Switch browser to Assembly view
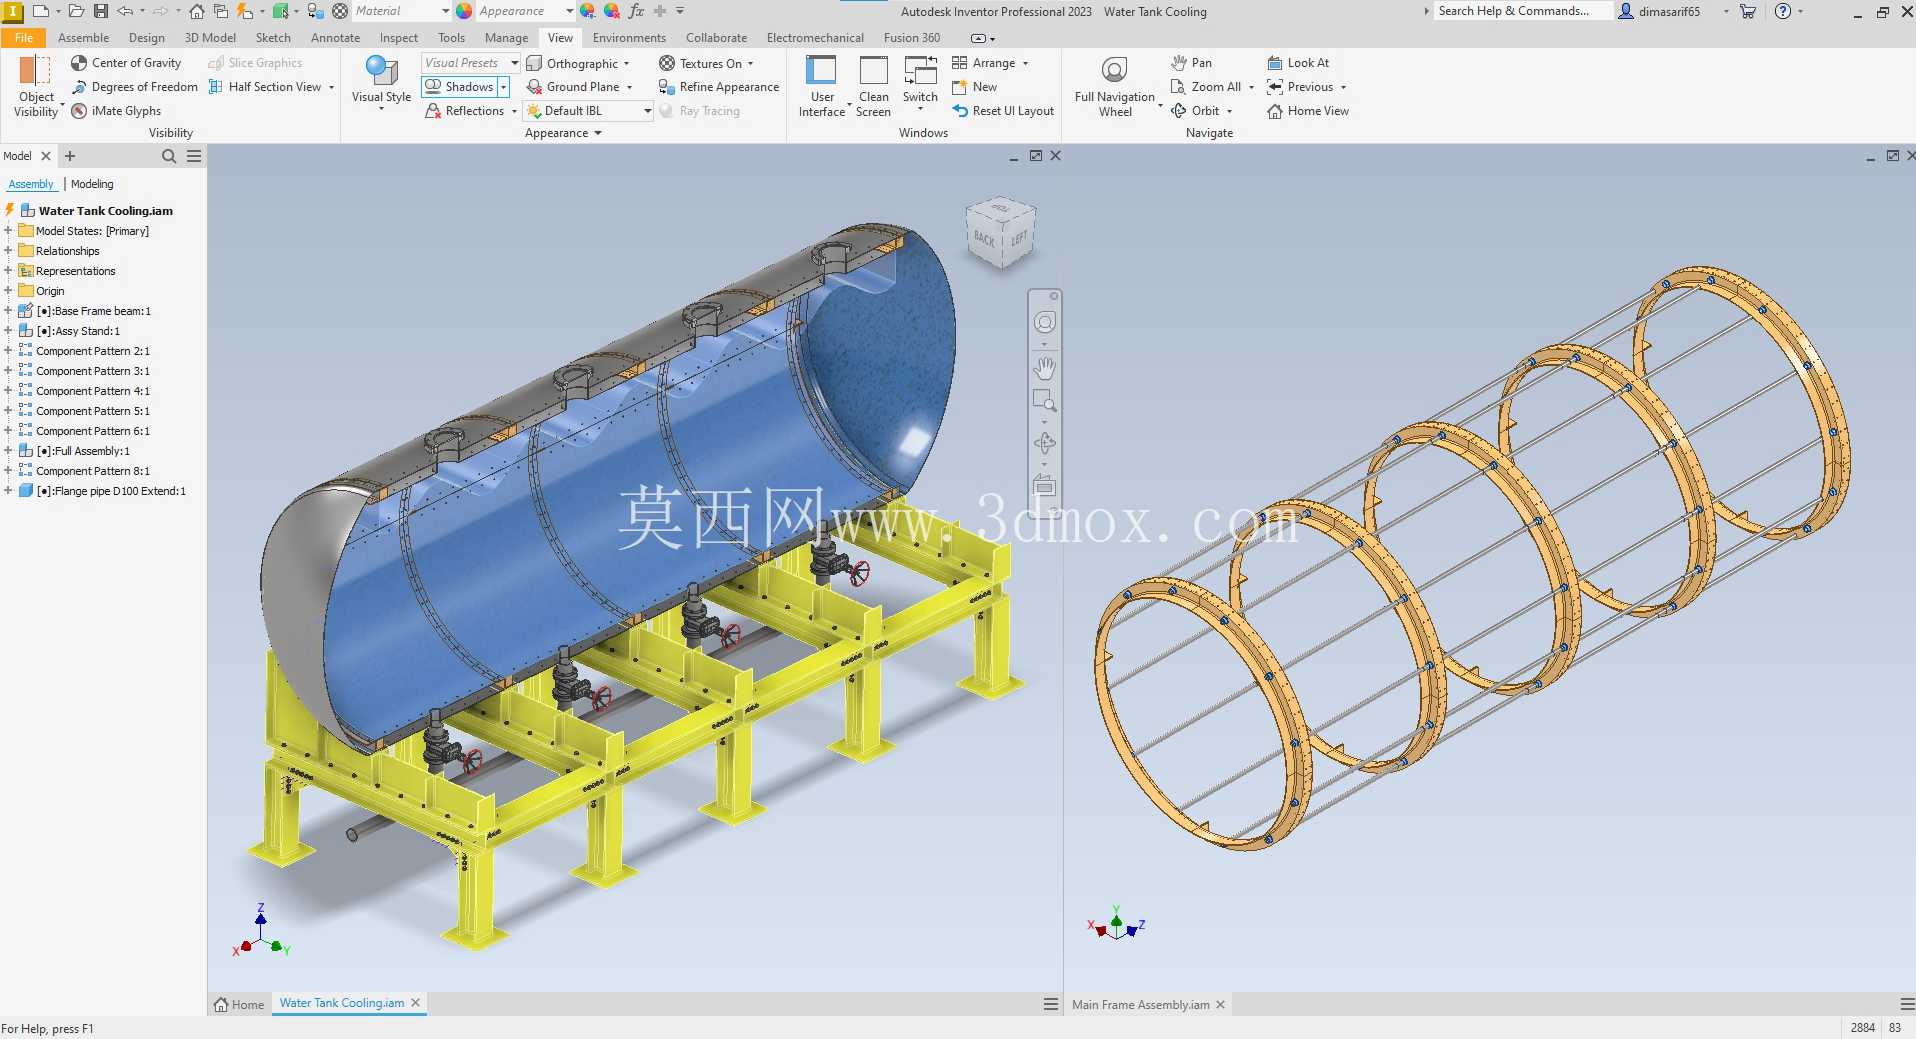The width and height of the screenshot is (1916, 1039). [x=31, y=184]
